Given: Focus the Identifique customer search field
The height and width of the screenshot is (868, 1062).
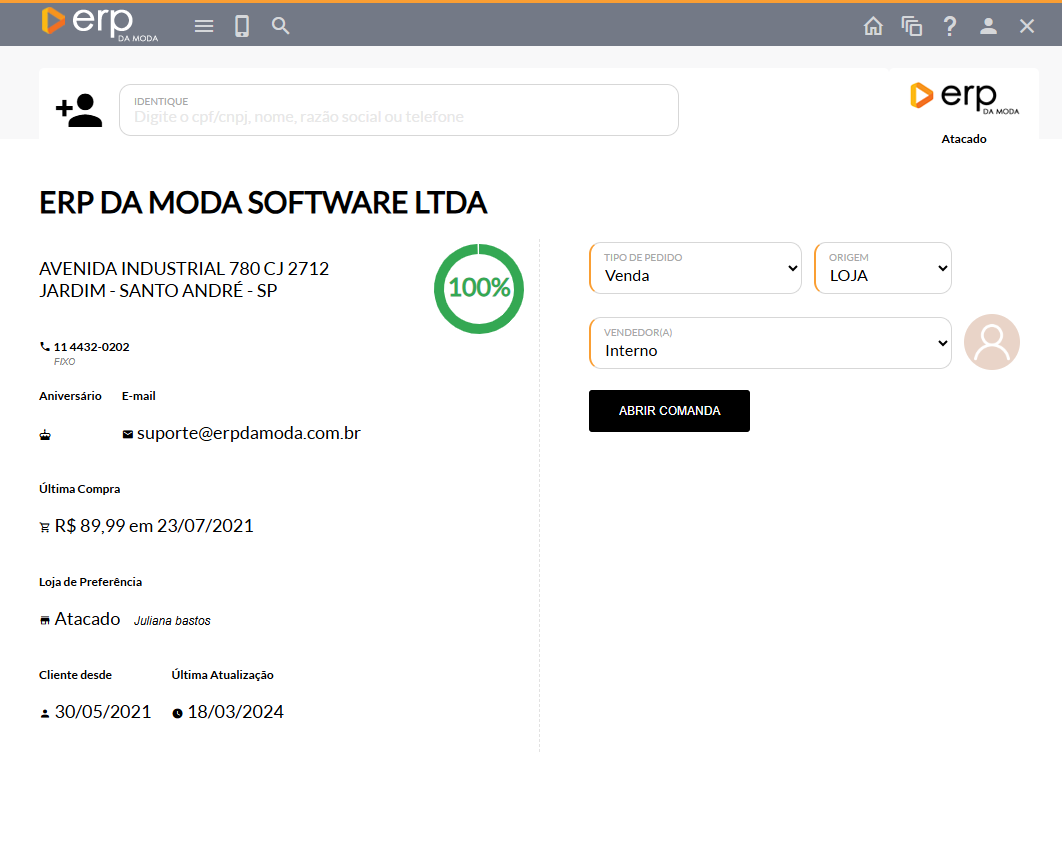Looking at the screenshot, I should [398, 116].
